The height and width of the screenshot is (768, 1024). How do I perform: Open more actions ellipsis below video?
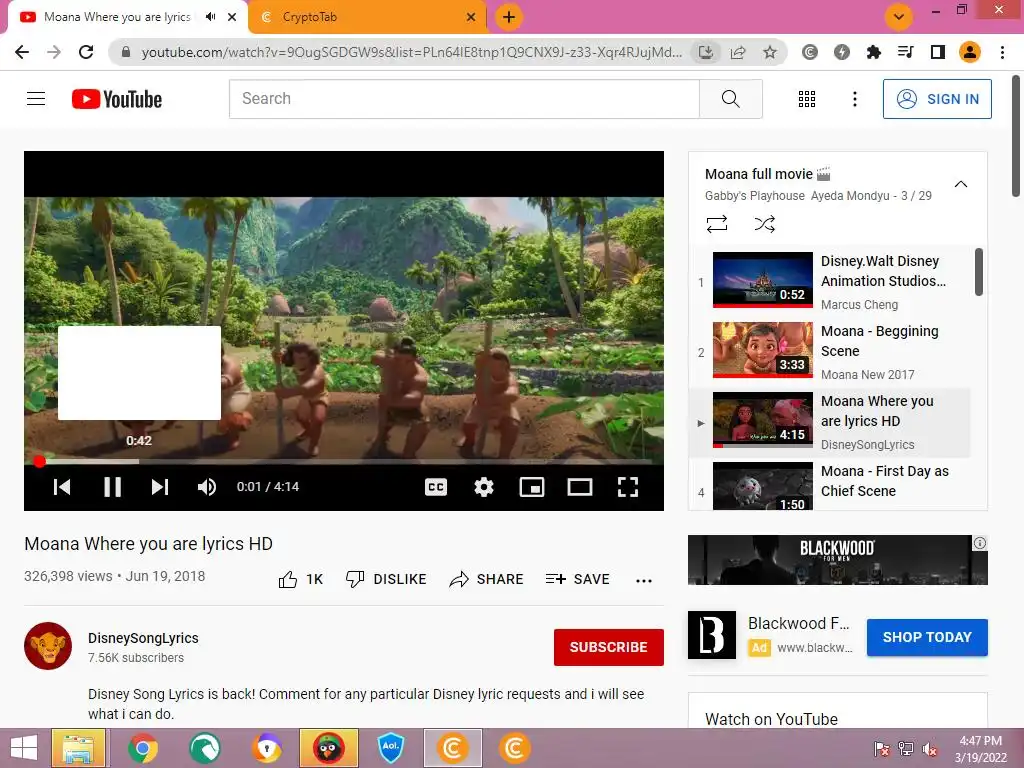coord(644,580)
